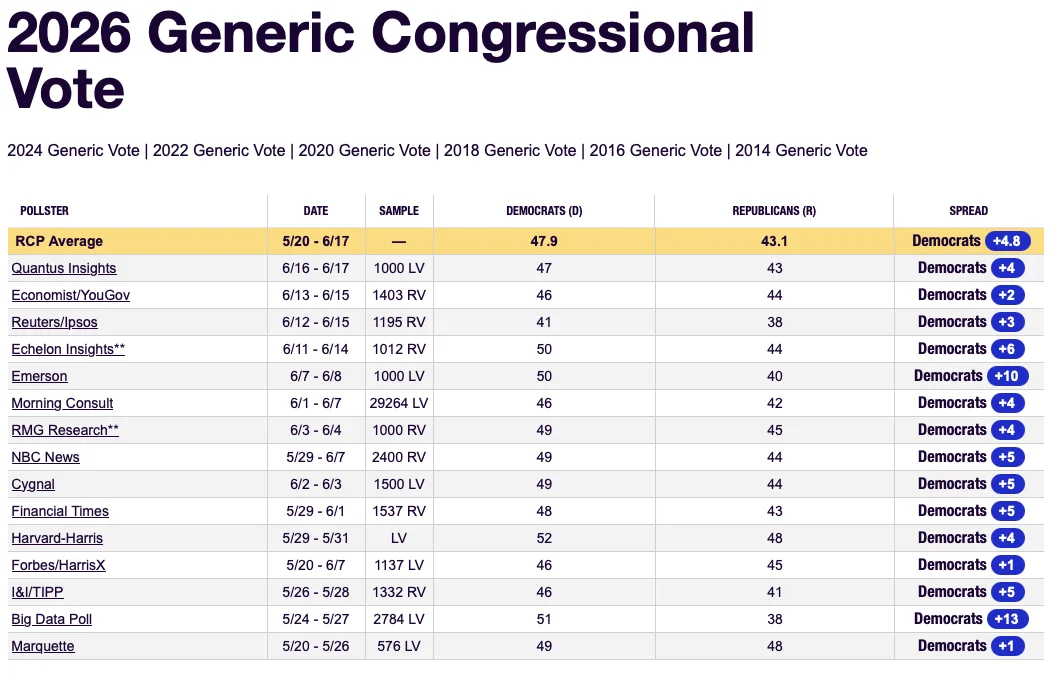Click the Reuters/Ipsos pollster link
This screenshot has height=676, width=1055.
pos(54,322)
